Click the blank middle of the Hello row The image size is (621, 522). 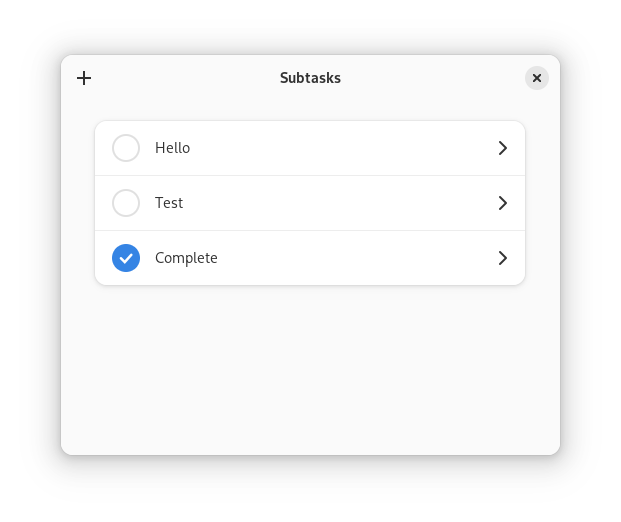[x=341, y=148]
